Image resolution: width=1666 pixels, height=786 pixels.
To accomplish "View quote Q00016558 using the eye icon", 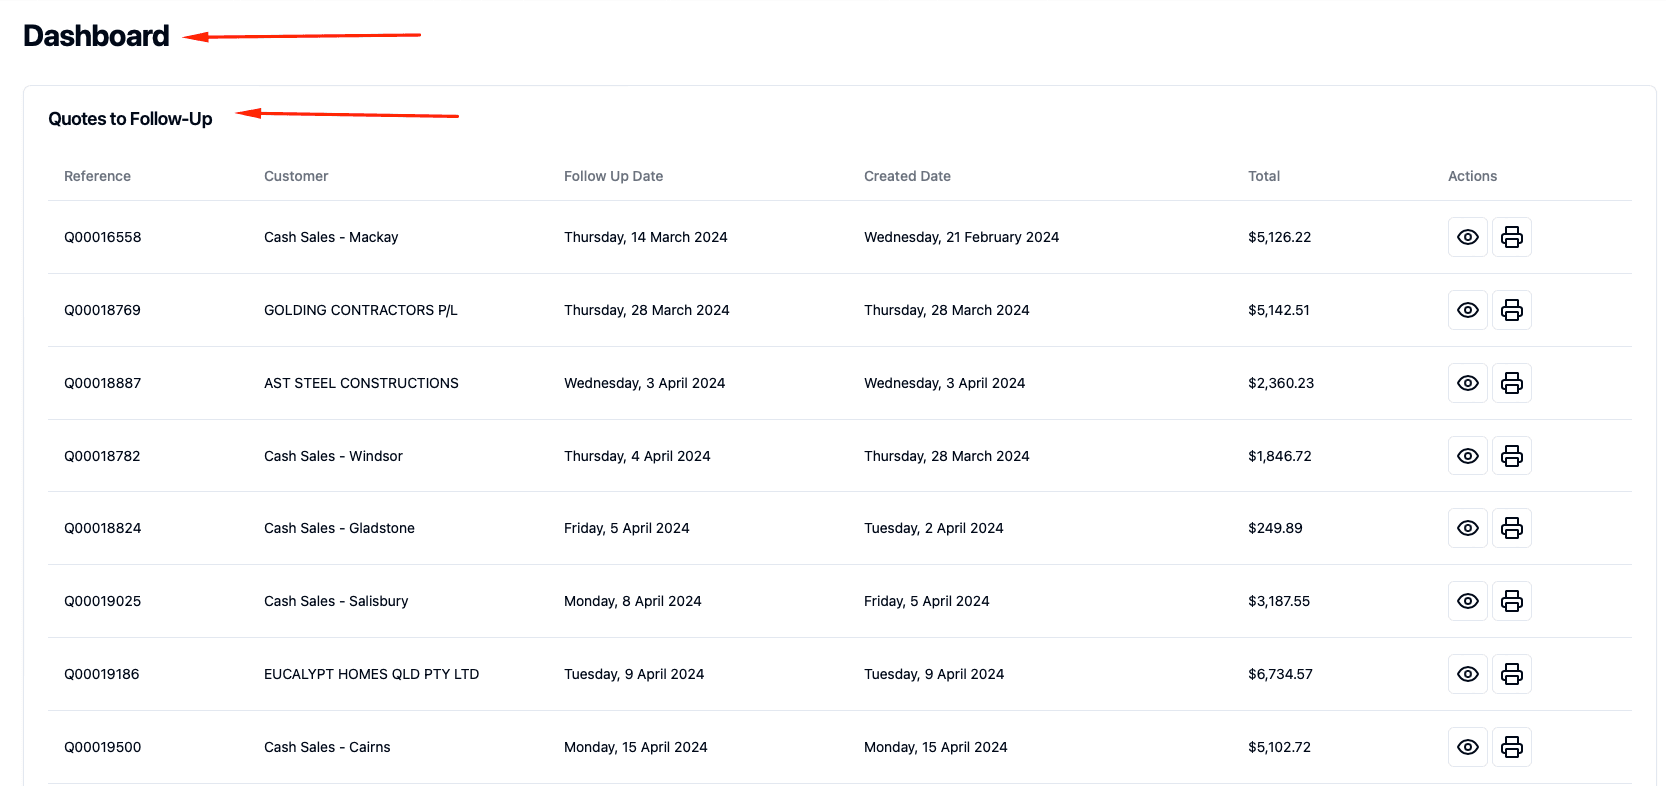I will tap(1467, 237).
